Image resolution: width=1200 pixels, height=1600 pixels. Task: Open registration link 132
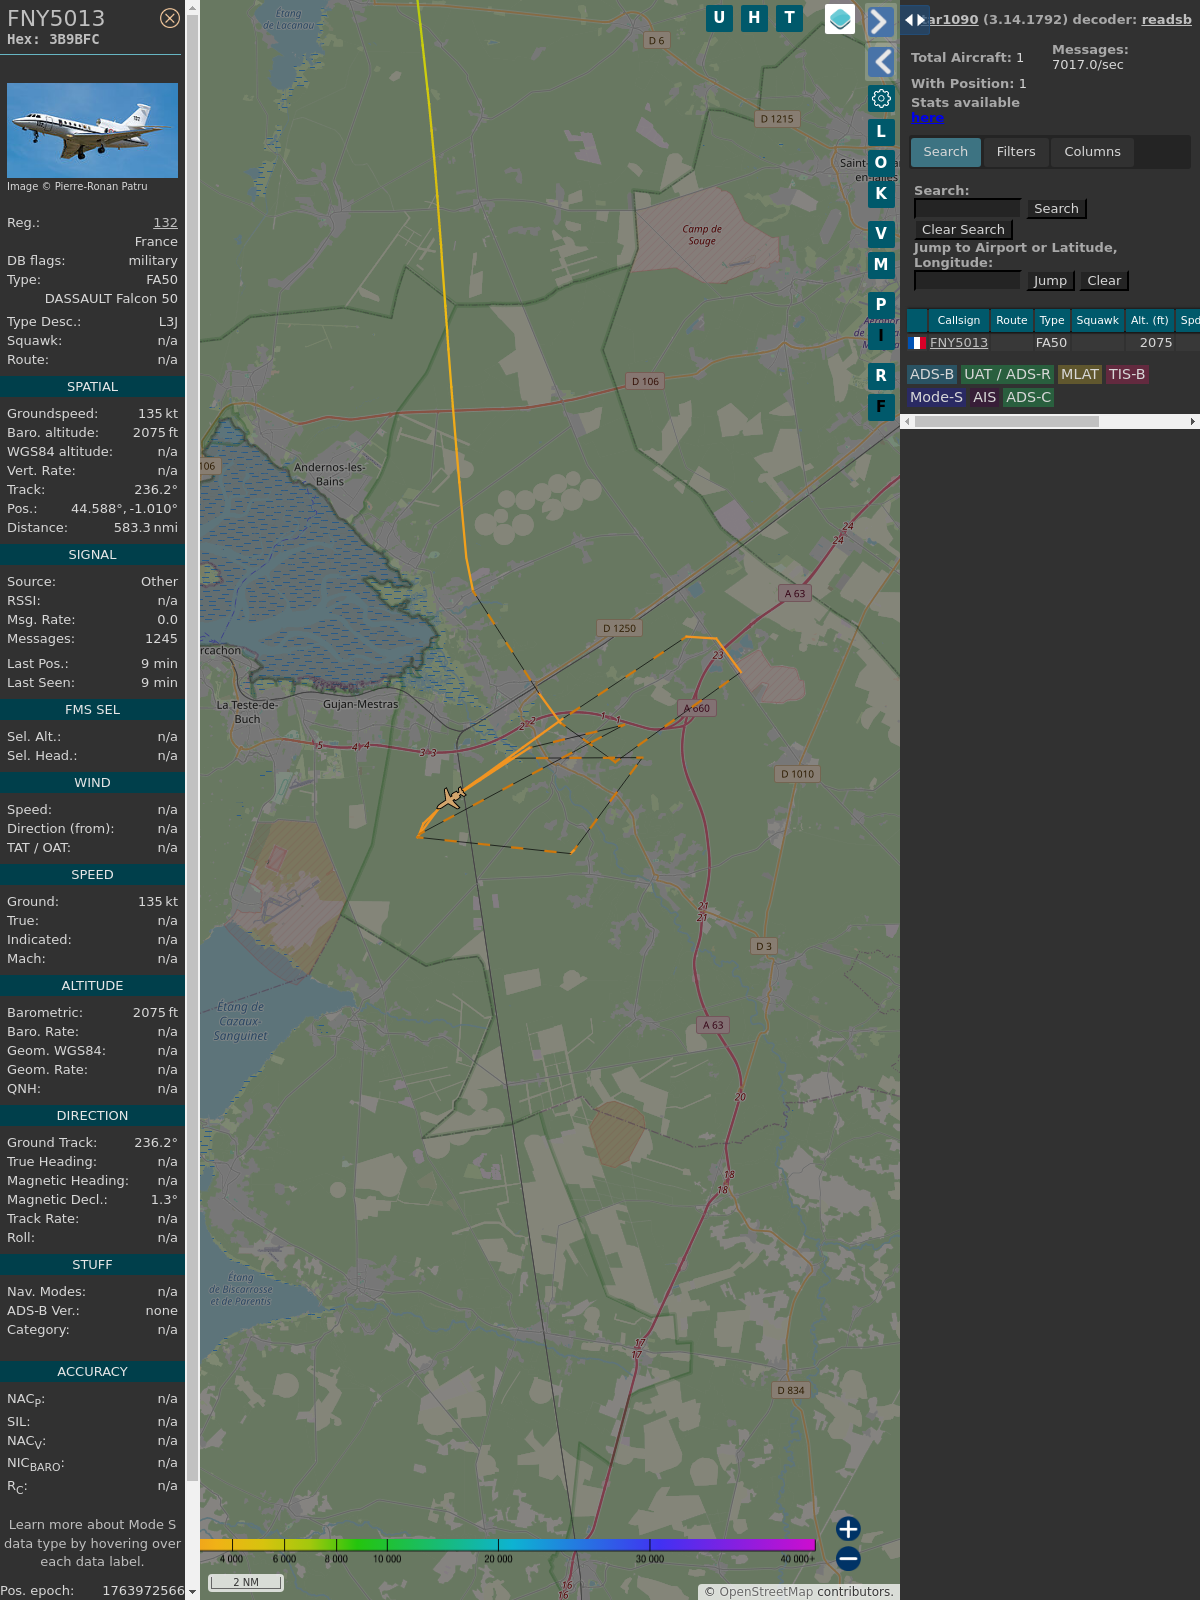(165, 223)
